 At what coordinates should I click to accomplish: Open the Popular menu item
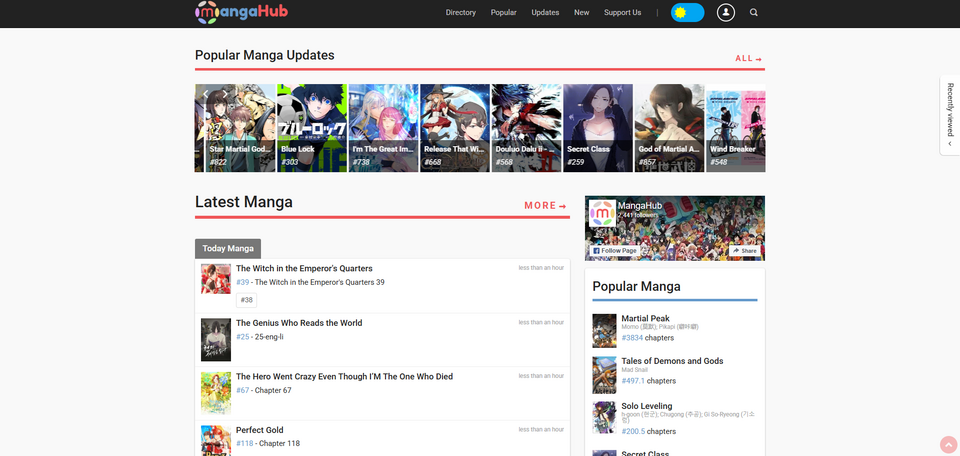tap(503, 12)
